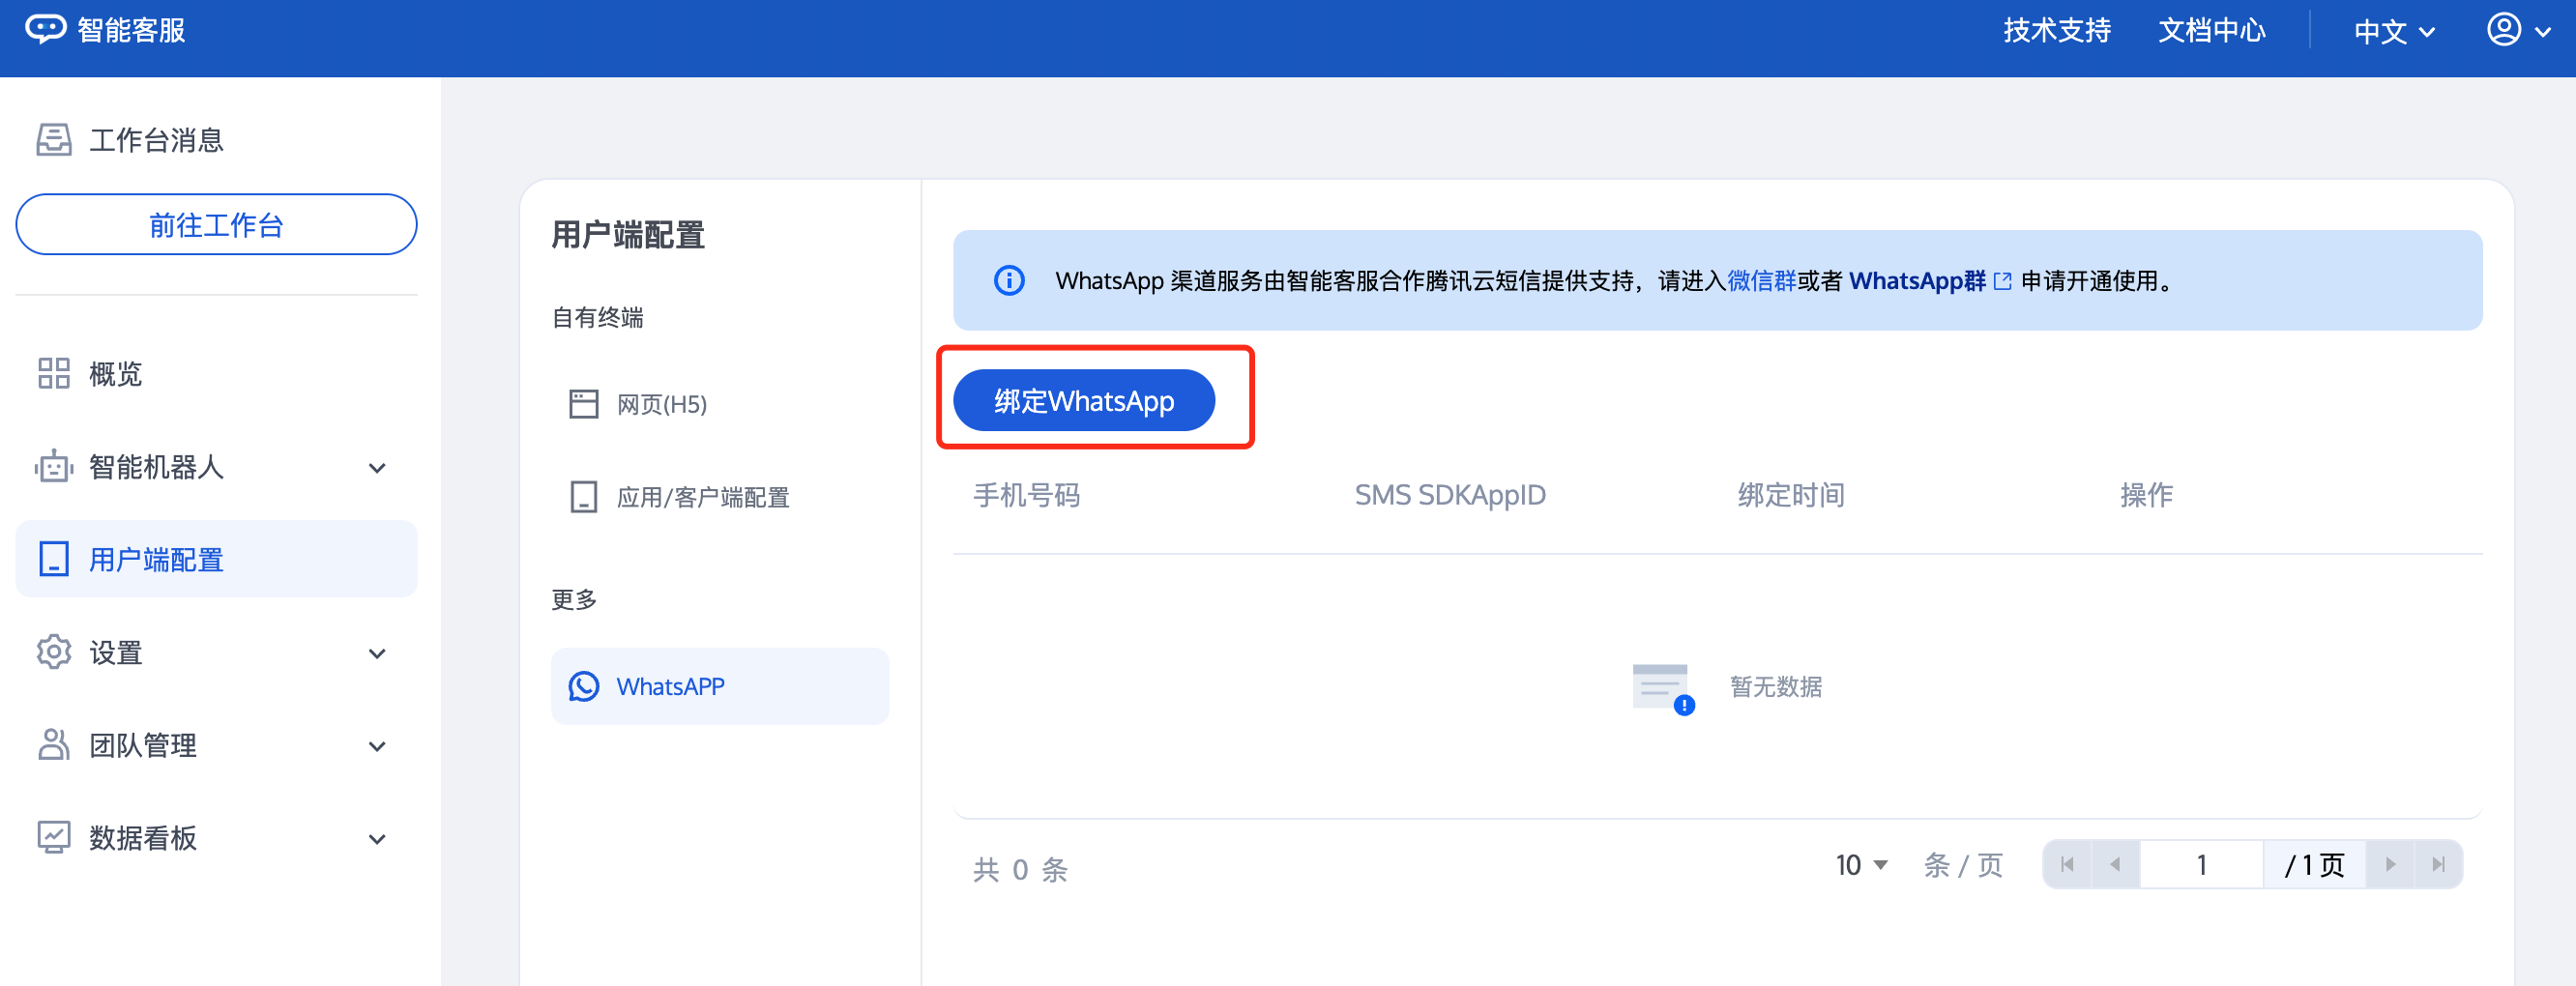
Task: Open the 技术支持 link
Action: (x=2057, y=30)
